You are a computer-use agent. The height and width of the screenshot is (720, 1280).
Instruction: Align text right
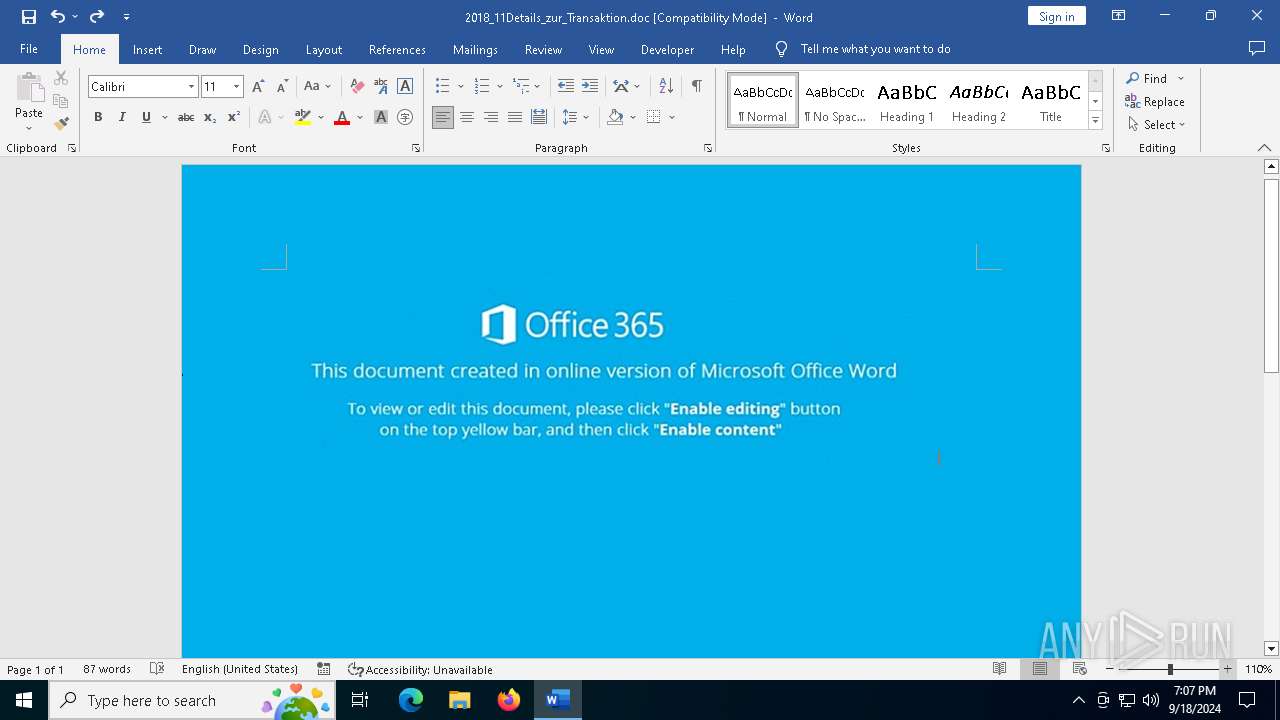491,117
